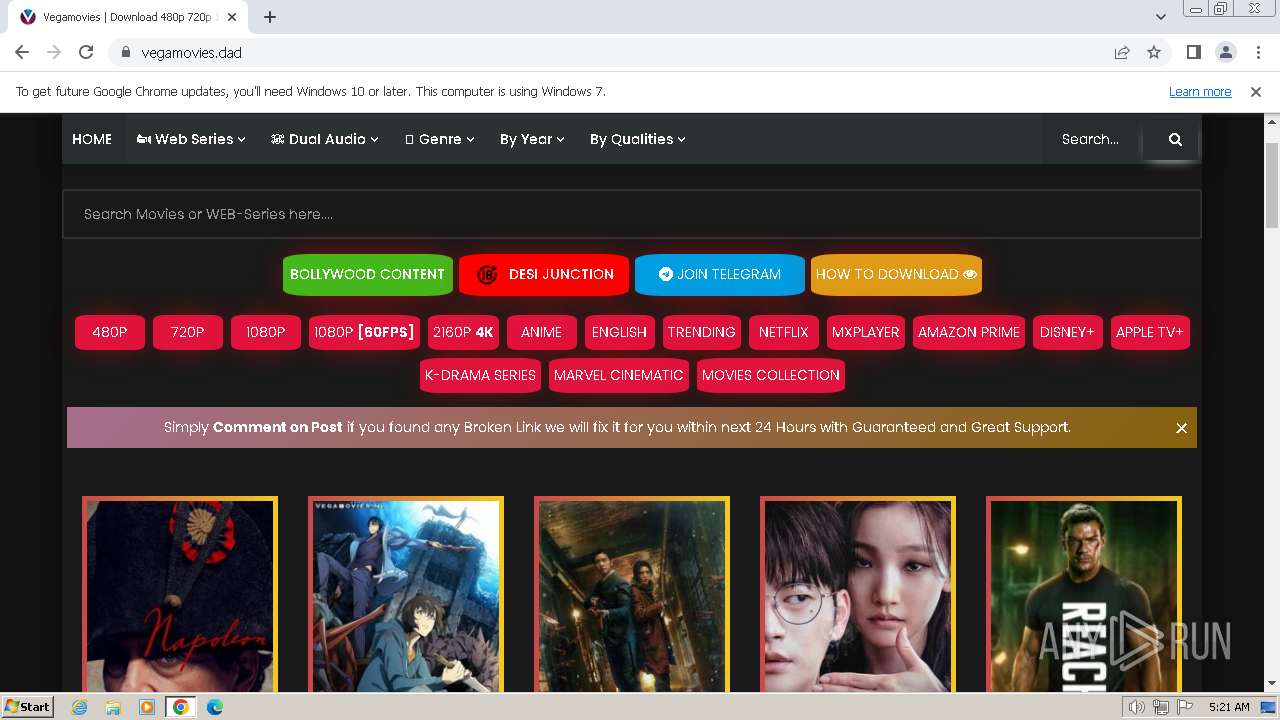Viewport: 1280px width, 720px height.
Task: Close the Broken Link notice banner
Action: click(1181, 428)
